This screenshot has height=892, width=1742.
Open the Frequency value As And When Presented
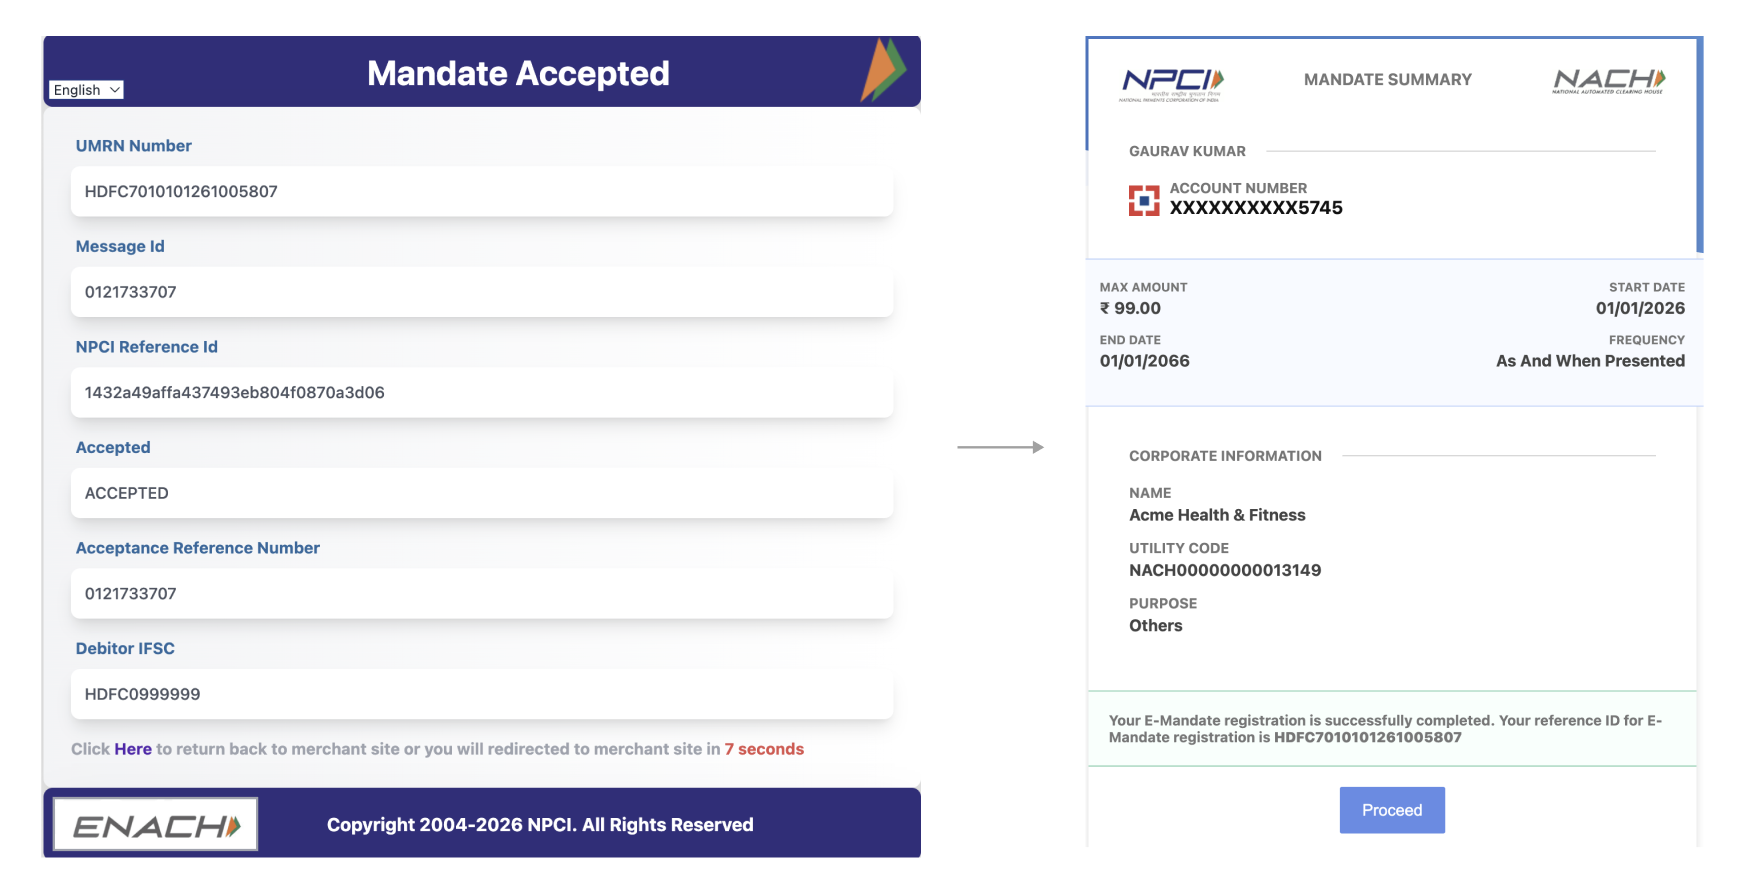[x=1590, y=361]
